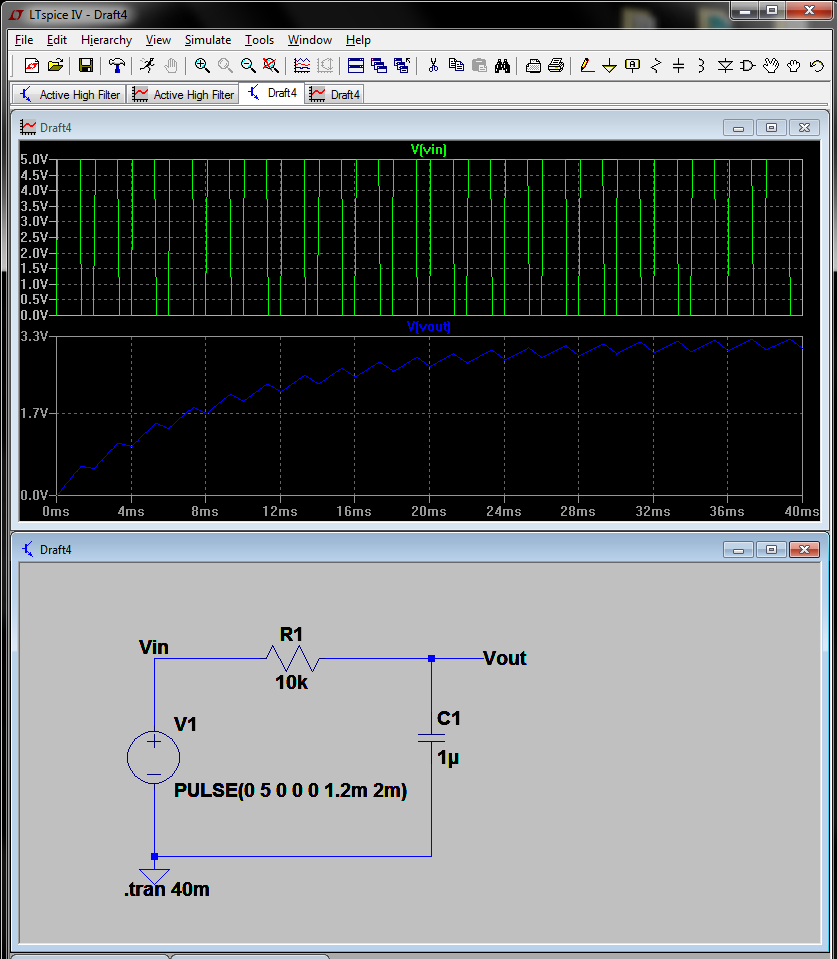Image resolution: width=837 pixels, height=959 pixels.
Task: Select the Capacitor component tool
Action: point(679,65)
